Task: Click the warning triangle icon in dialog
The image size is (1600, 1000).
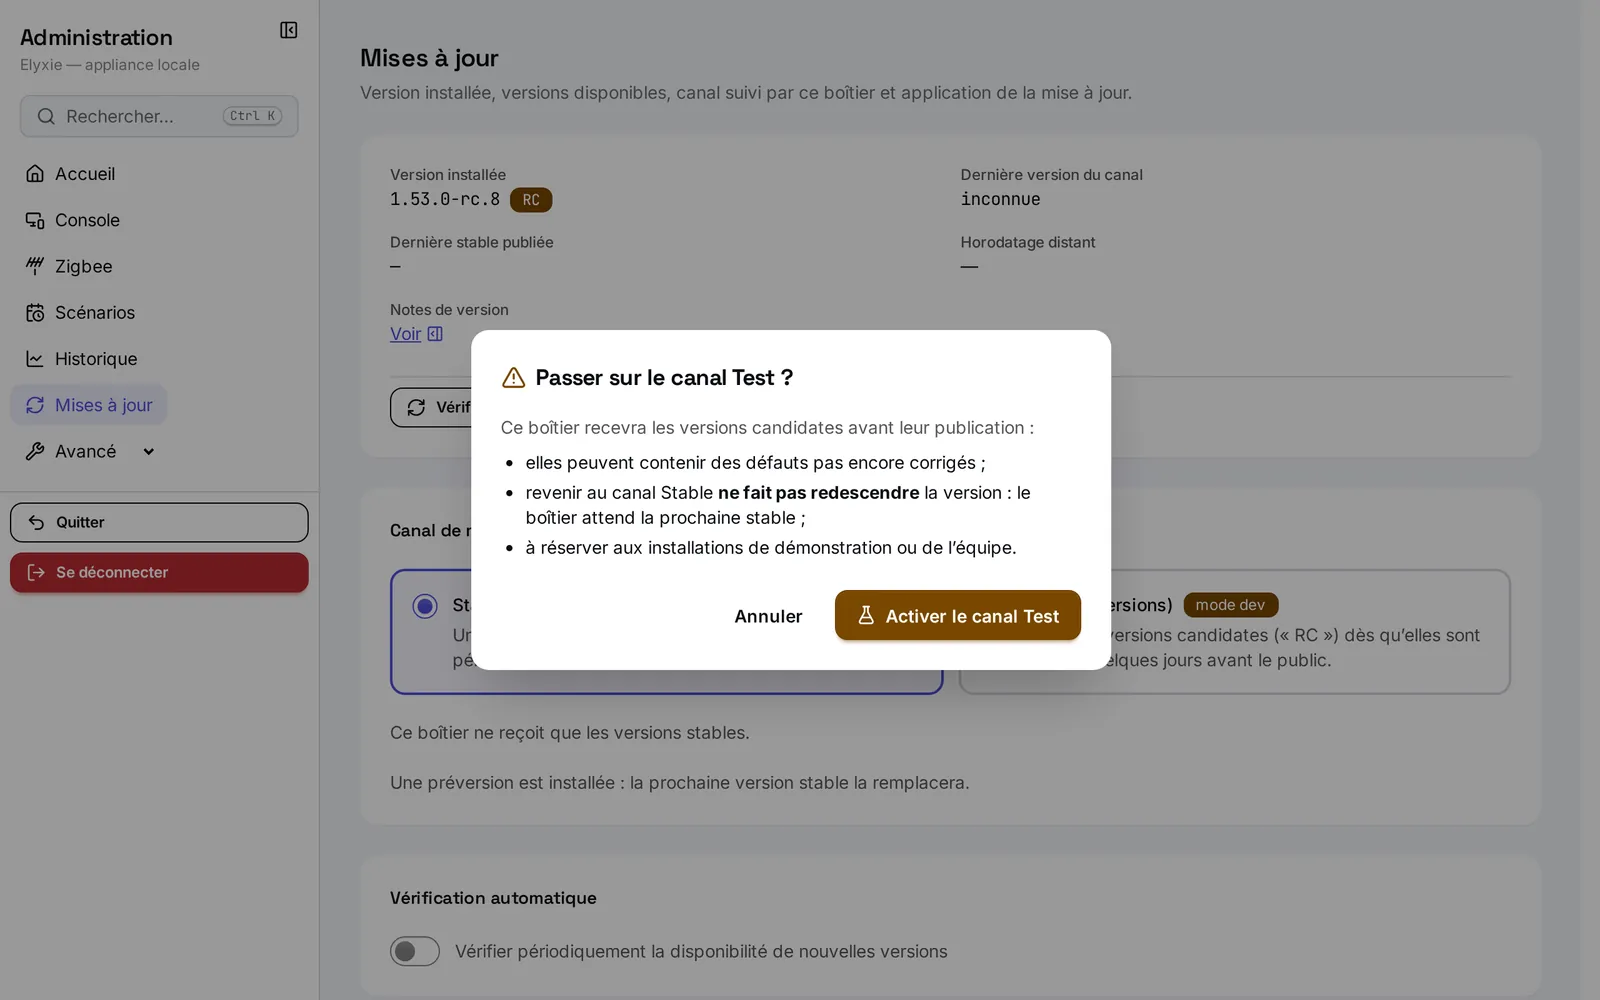Action: point(513,378)
